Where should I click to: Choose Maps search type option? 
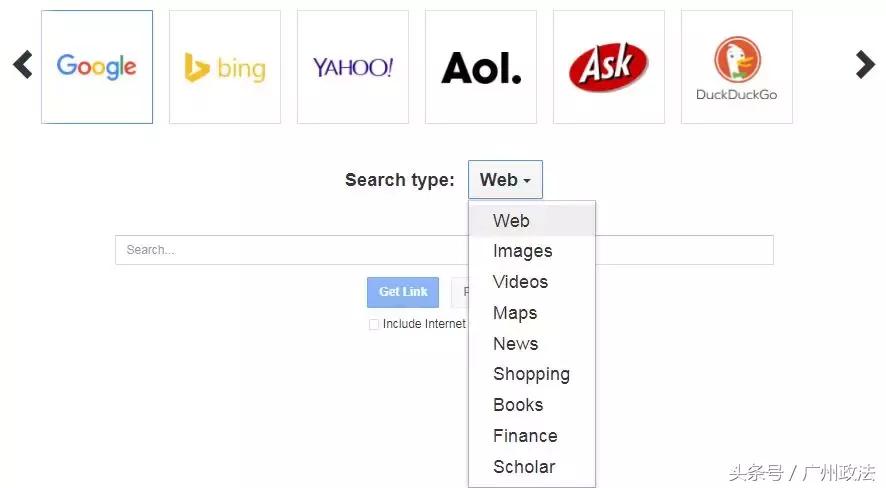(515, 313)
